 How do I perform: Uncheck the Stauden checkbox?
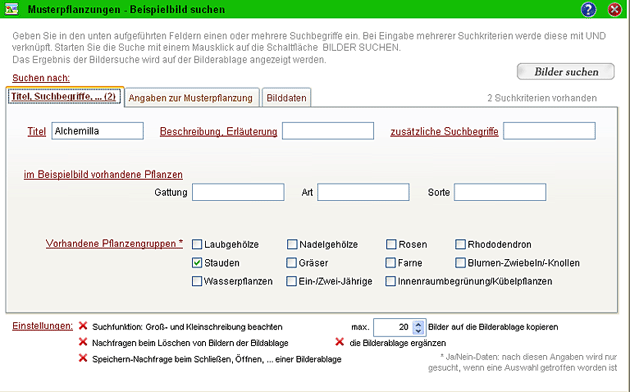[x=197, y=263]
